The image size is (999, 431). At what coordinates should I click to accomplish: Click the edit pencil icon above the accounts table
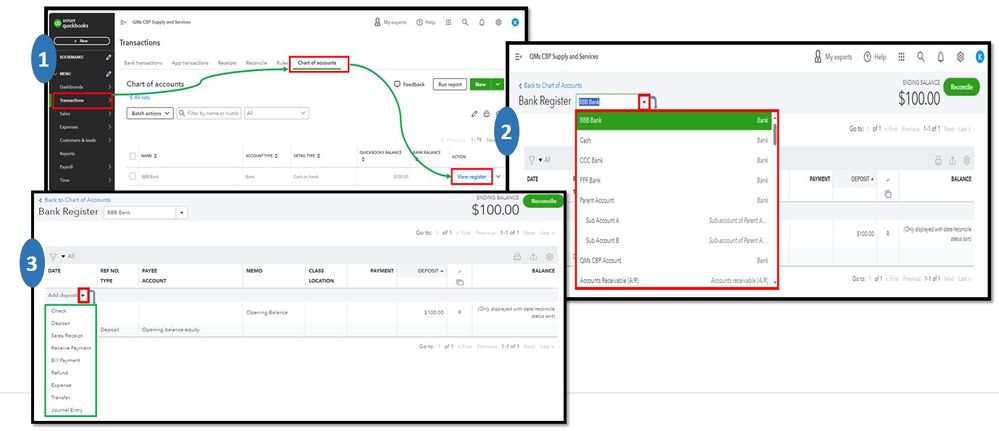pos(474,113)
